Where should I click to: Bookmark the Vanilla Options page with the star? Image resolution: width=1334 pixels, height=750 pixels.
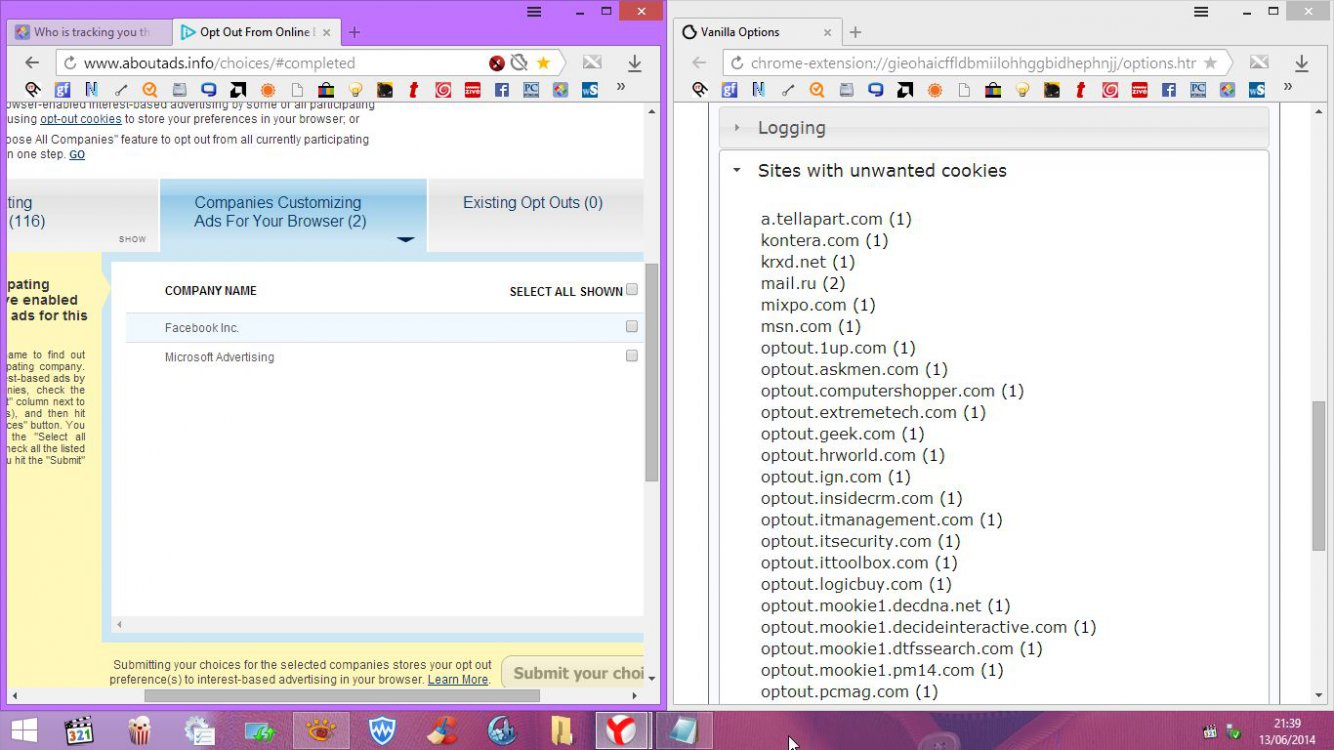point(1210,63)
